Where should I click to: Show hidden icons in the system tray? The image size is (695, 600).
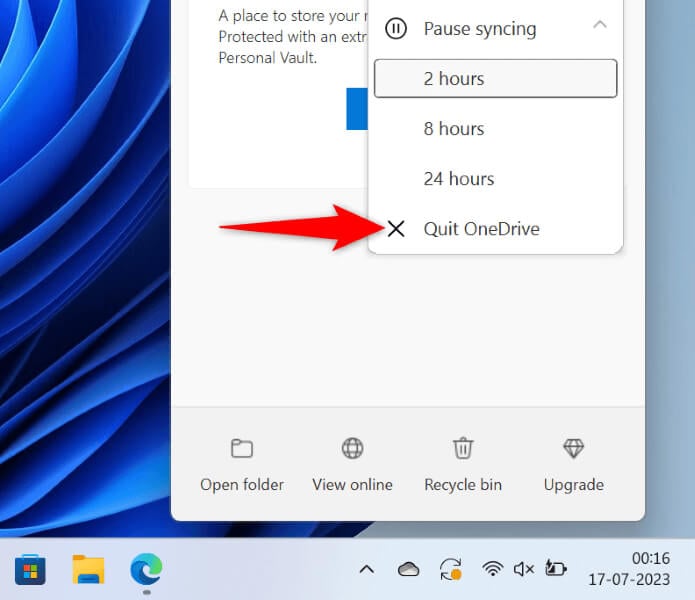click(367, 569)
